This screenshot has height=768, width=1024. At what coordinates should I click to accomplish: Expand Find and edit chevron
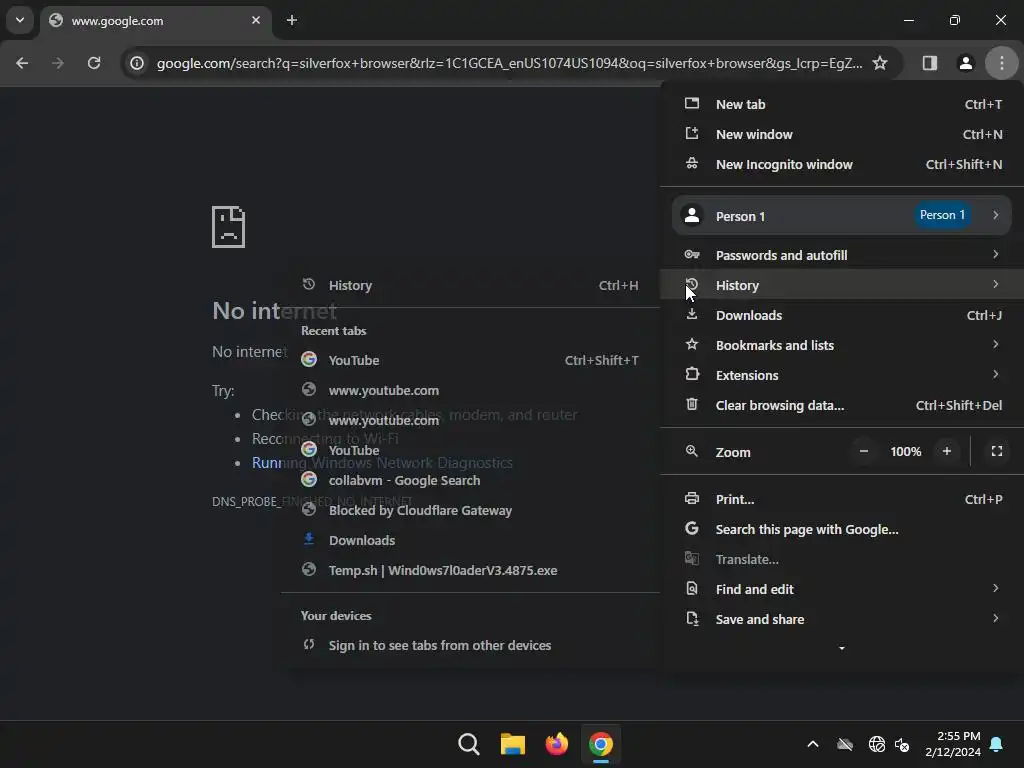point(995,588)
